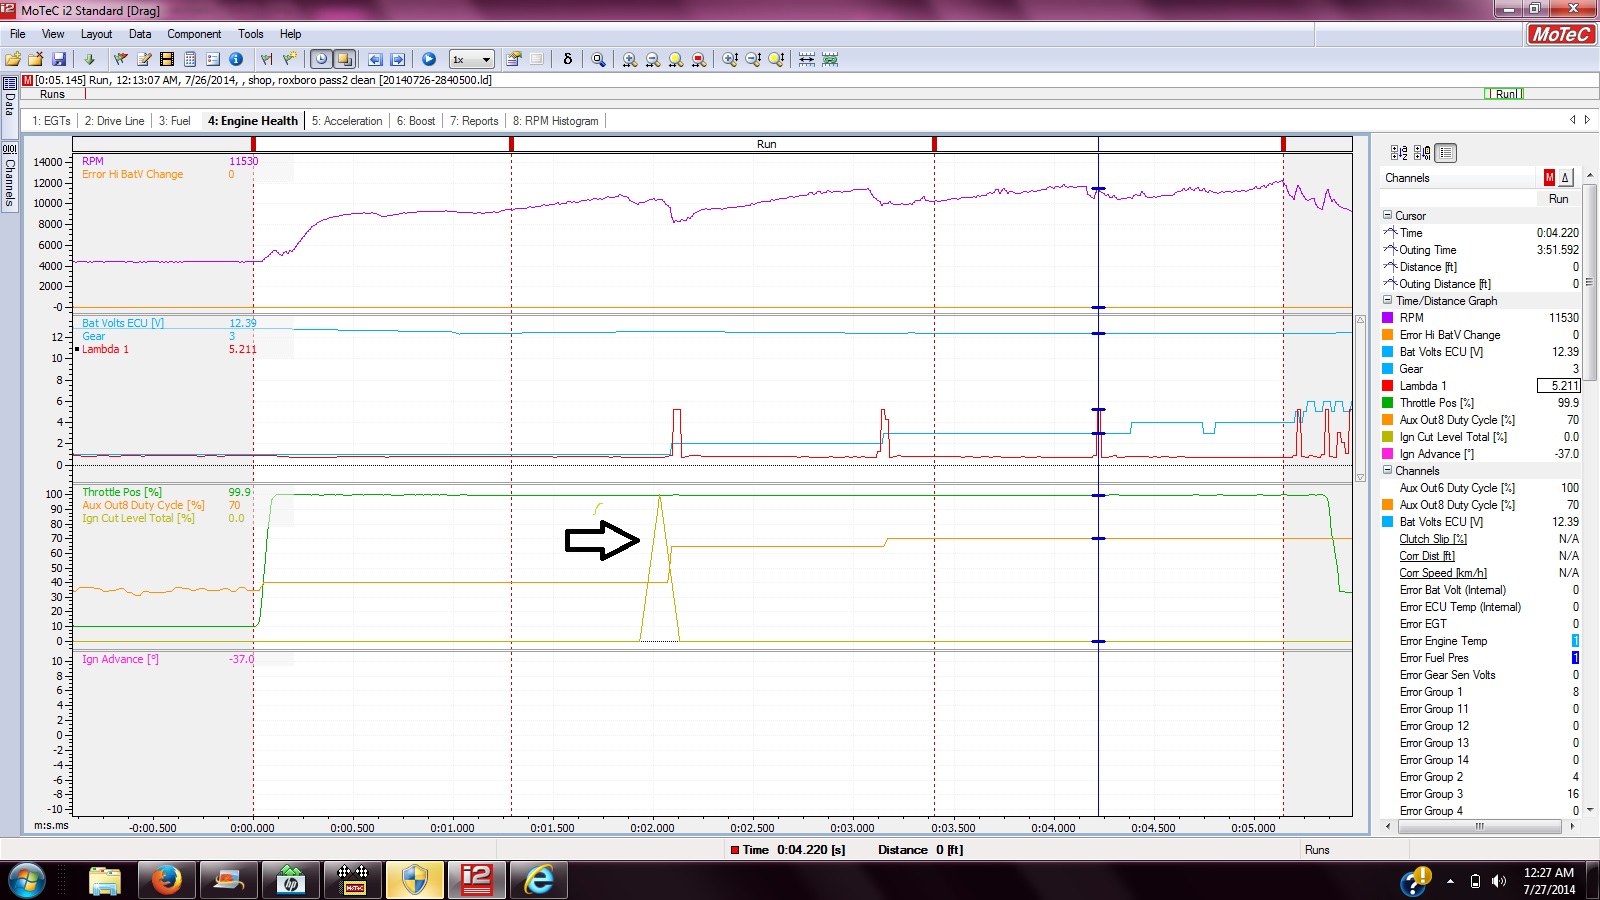1600x900 pixels.
Task: Toggle the time/distance clock mode button
Action: coord(321,59)
